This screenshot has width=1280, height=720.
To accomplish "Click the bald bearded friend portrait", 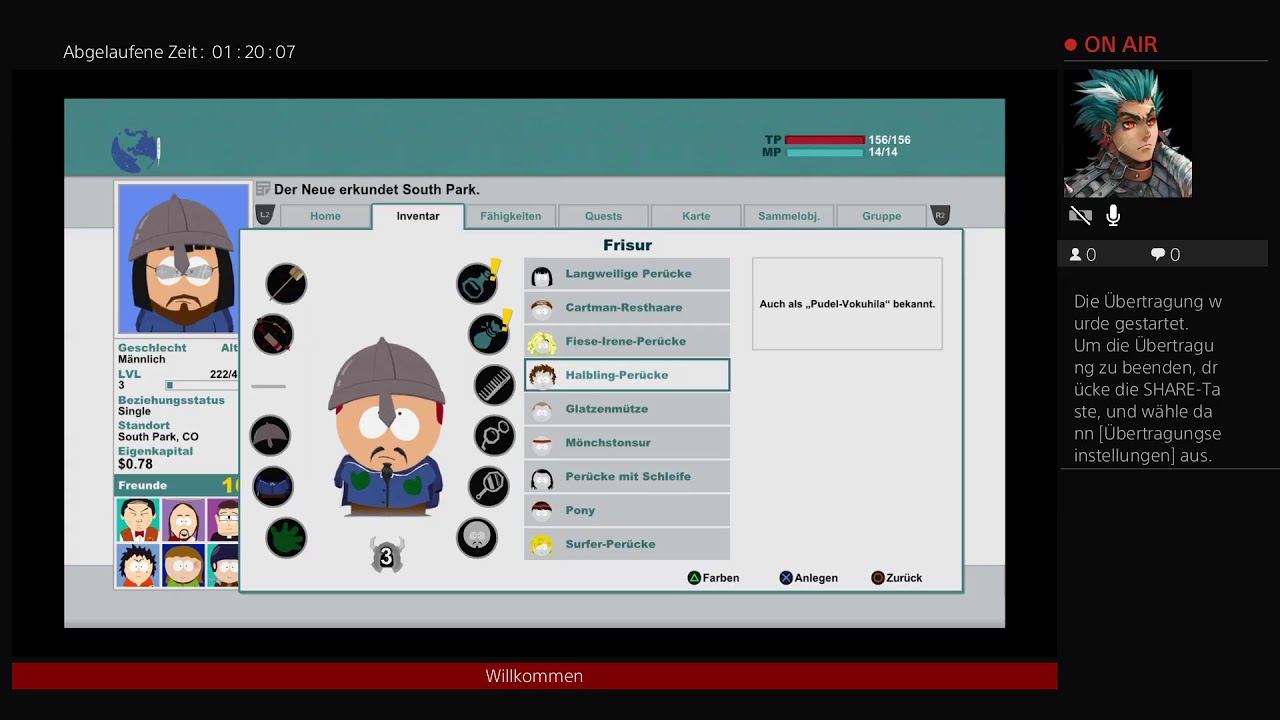I will (x=183, y=520).
